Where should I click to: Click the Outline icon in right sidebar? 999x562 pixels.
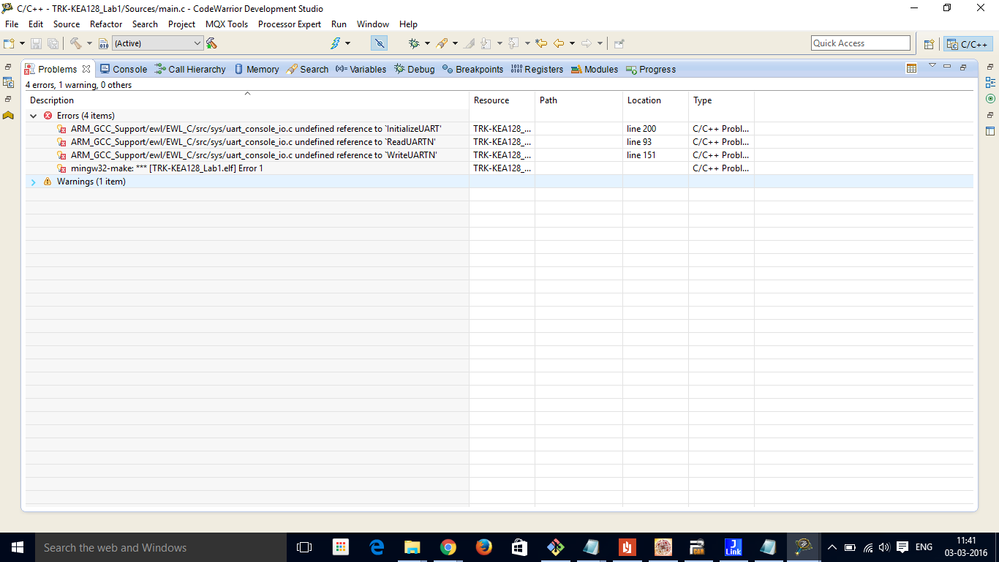(x=990, y=83)
